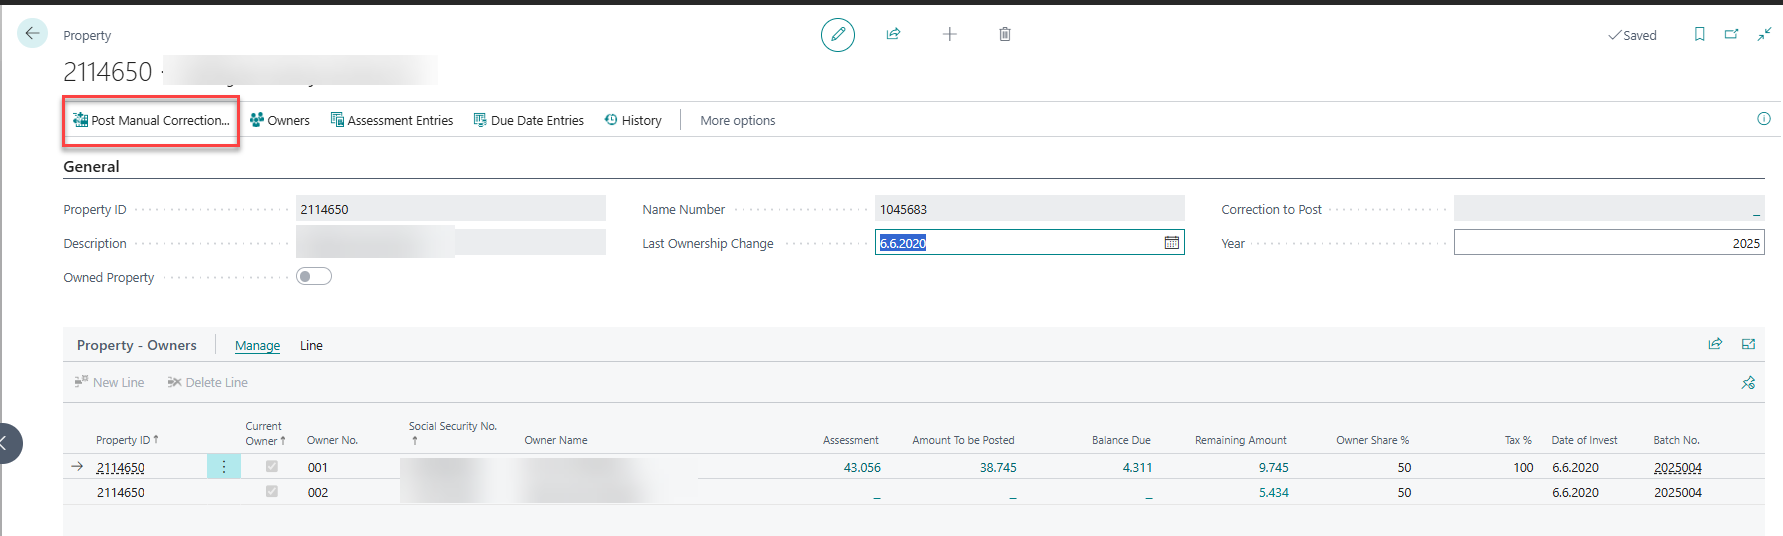The height and width of the screenshot is (536, 1783).
Task: Switch to the Line tab
Action: point(311,345)
